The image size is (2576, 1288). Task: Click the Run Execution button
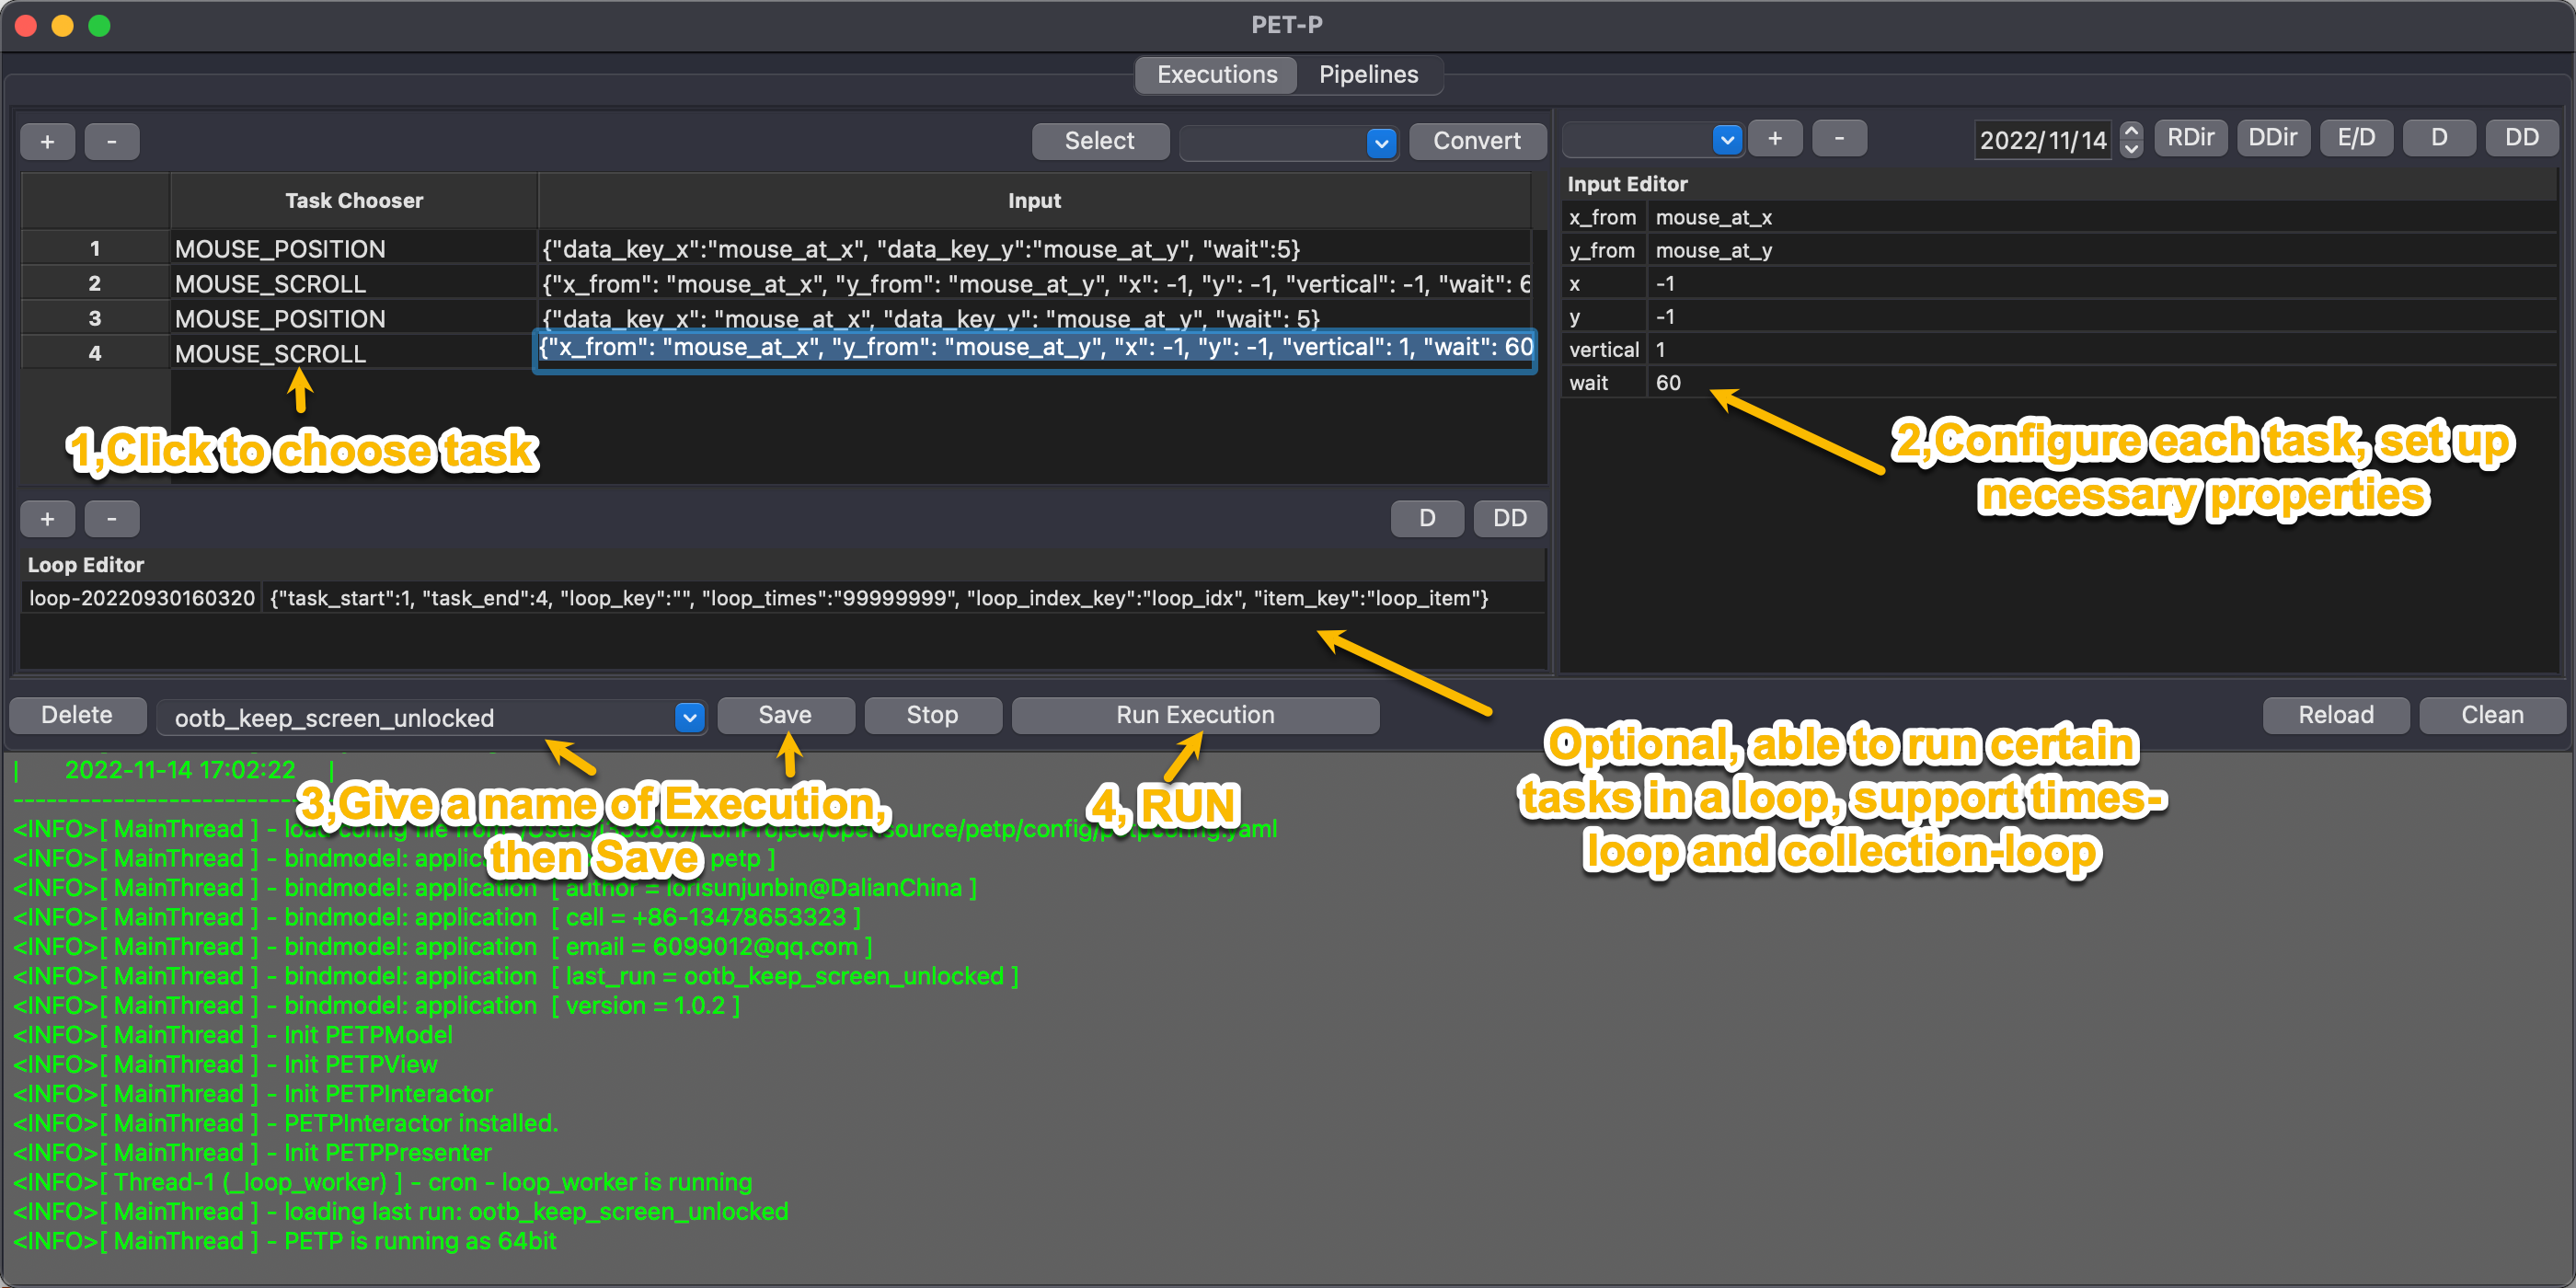tap(1194, 715)
